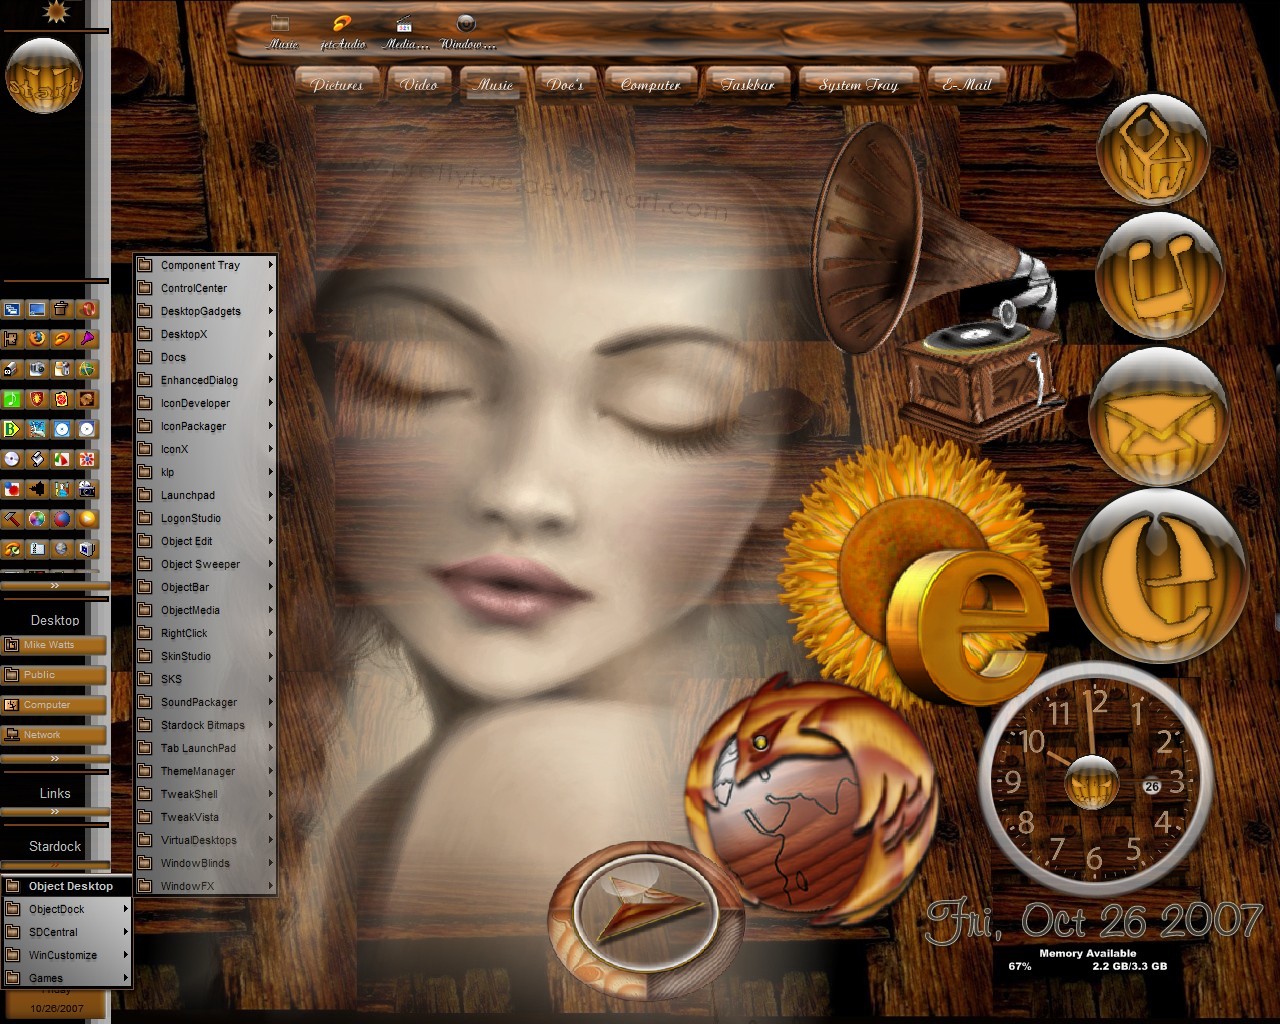
Task: Expand the Links section chevron
Action: pyautogui.click(x=54, y=811)
